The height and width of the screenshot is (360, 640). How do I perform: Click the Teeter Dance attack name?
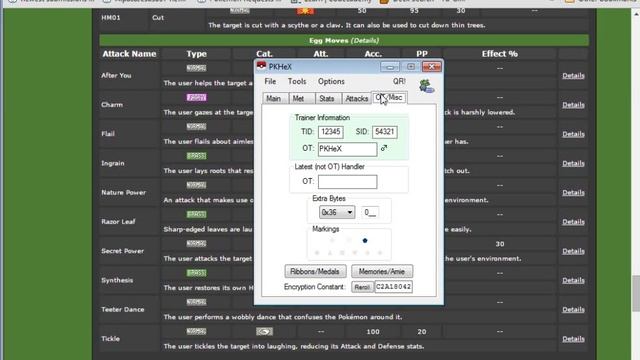click(x=123, y=309)
